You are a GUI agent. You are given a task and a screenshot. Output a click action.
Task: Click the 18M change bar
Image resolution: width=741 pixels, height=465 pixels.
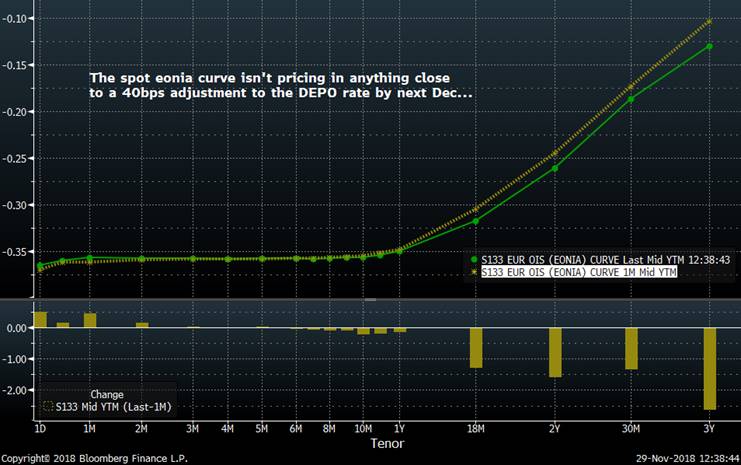tap(476, 348)
